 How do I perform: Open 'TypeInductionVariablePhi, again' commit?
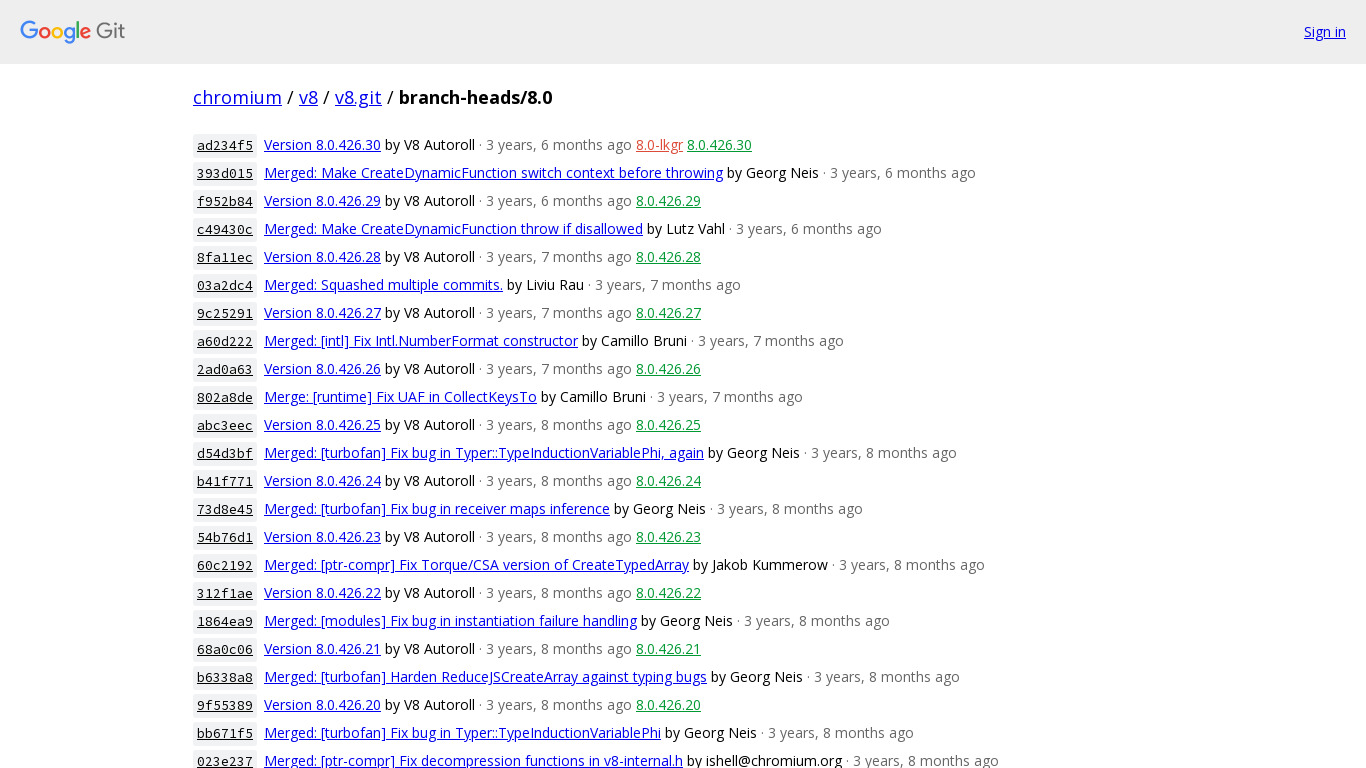coord(484,453)
